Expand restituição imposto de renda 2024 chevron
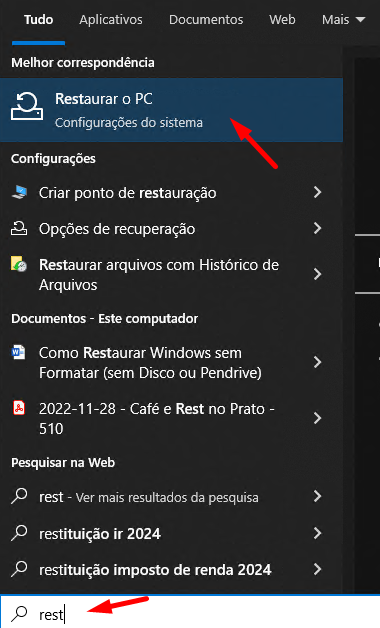Screen dimensions: 380x628 tap(318, 569)
